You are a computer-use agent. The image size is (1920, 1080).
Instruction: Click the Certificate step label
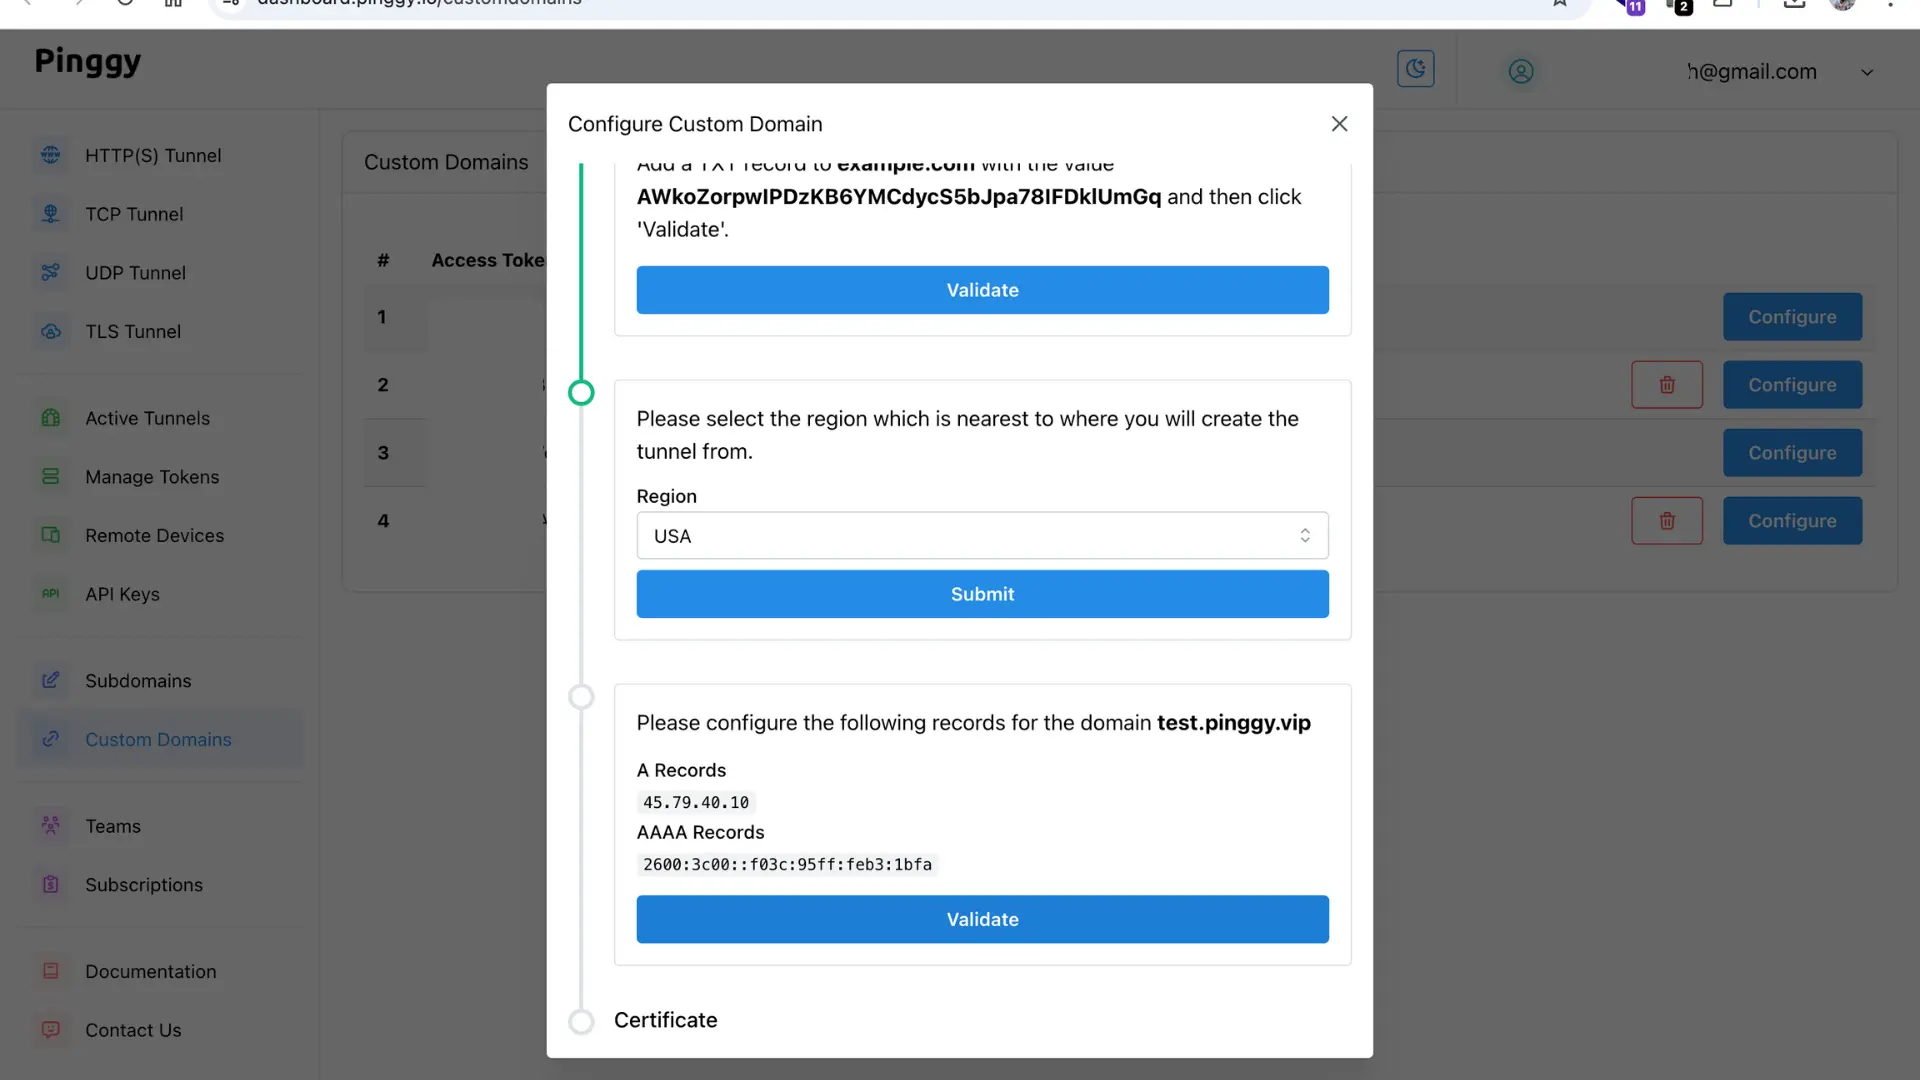pyautogui.click(x=665, y=1020)
